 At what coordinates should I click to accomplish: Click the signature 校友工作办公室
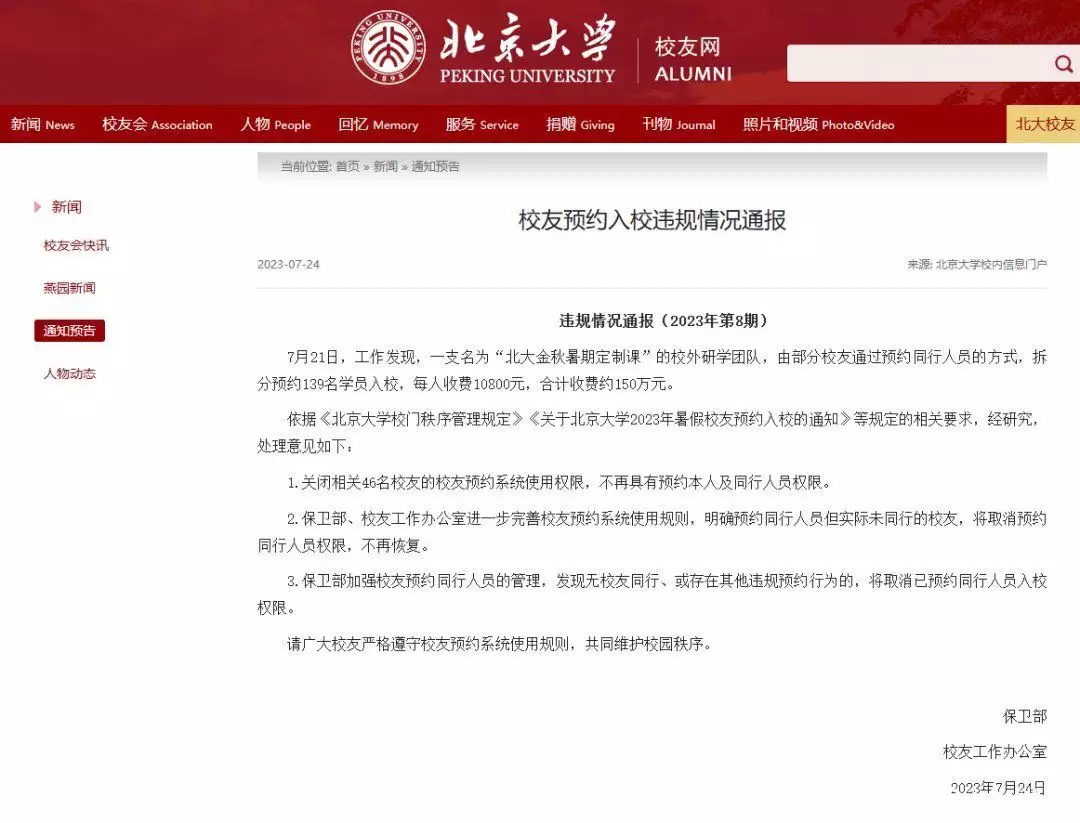995,752
